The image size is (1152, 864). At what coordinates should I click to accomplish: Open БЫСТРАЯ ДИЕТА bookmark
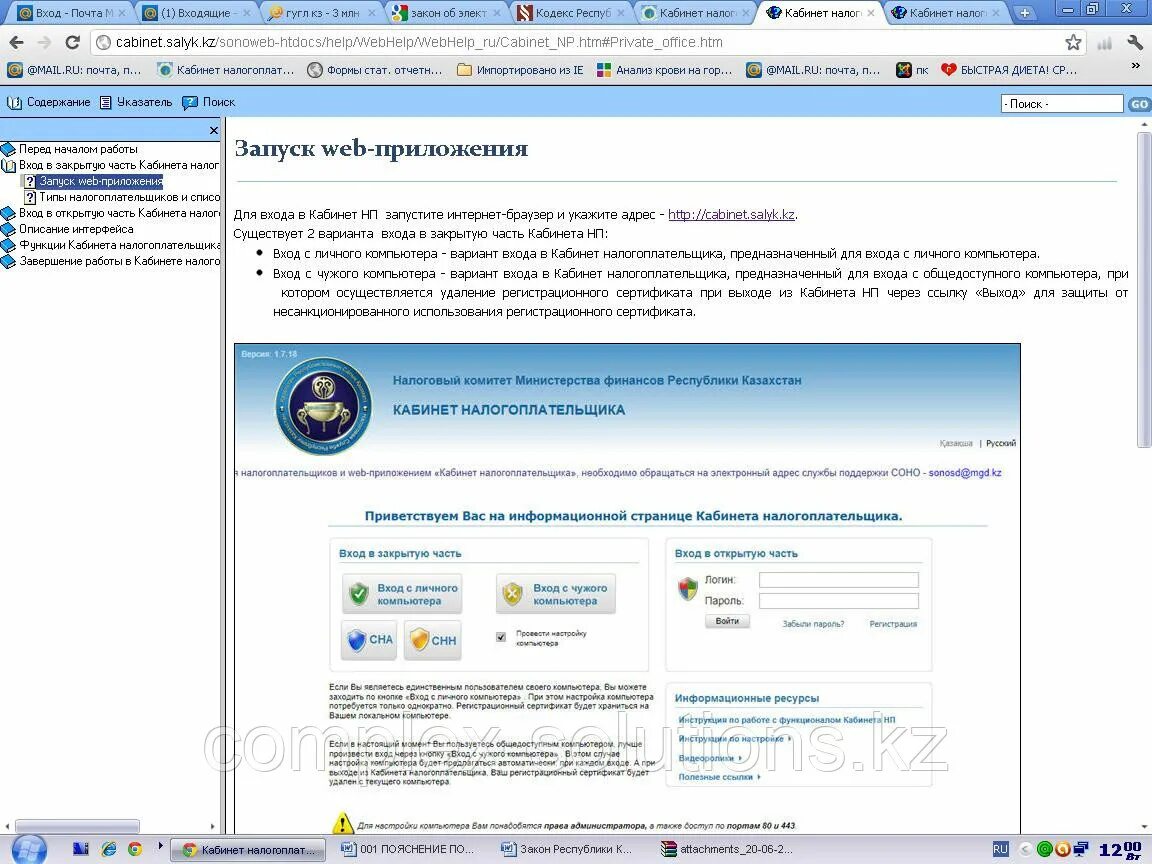pyautogui.click(x=1009, y=71)
